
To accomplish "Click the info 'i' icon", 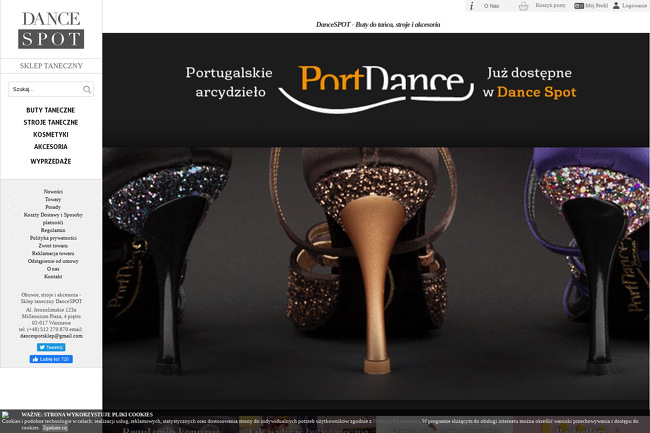I will tap(471, 6).
